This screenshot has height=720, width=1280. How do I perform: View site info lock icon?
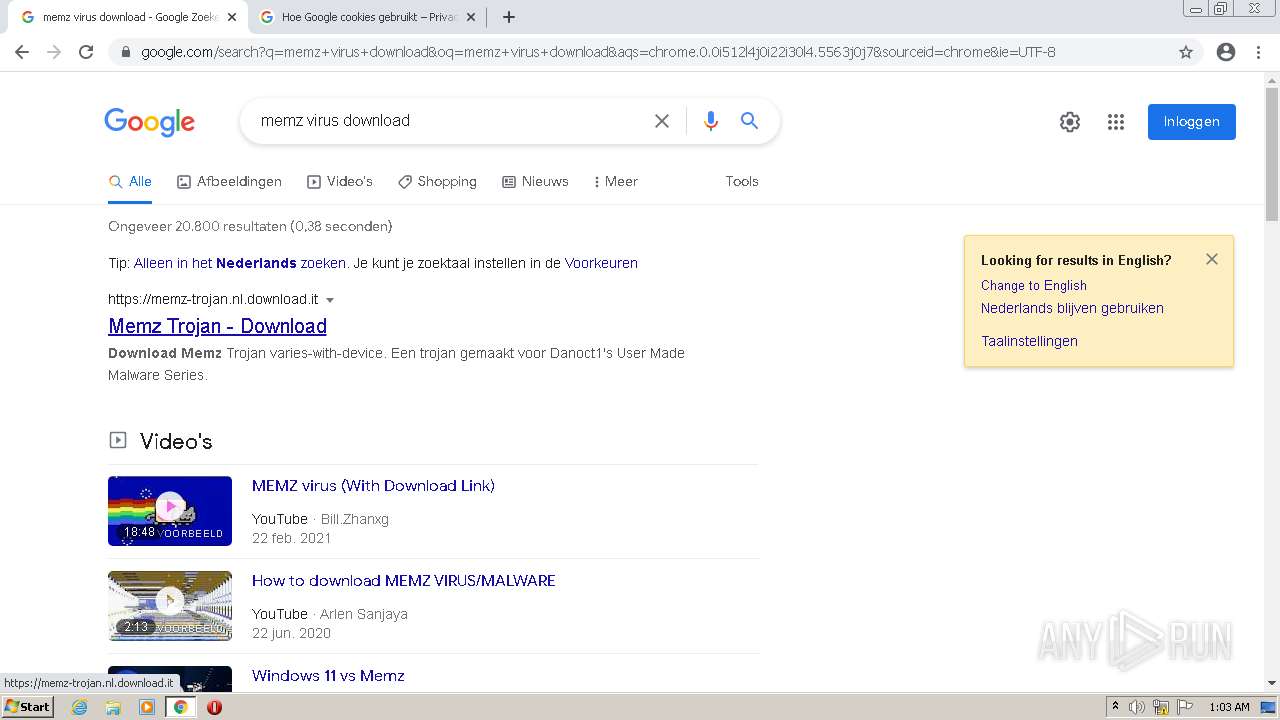coord(126,52)
